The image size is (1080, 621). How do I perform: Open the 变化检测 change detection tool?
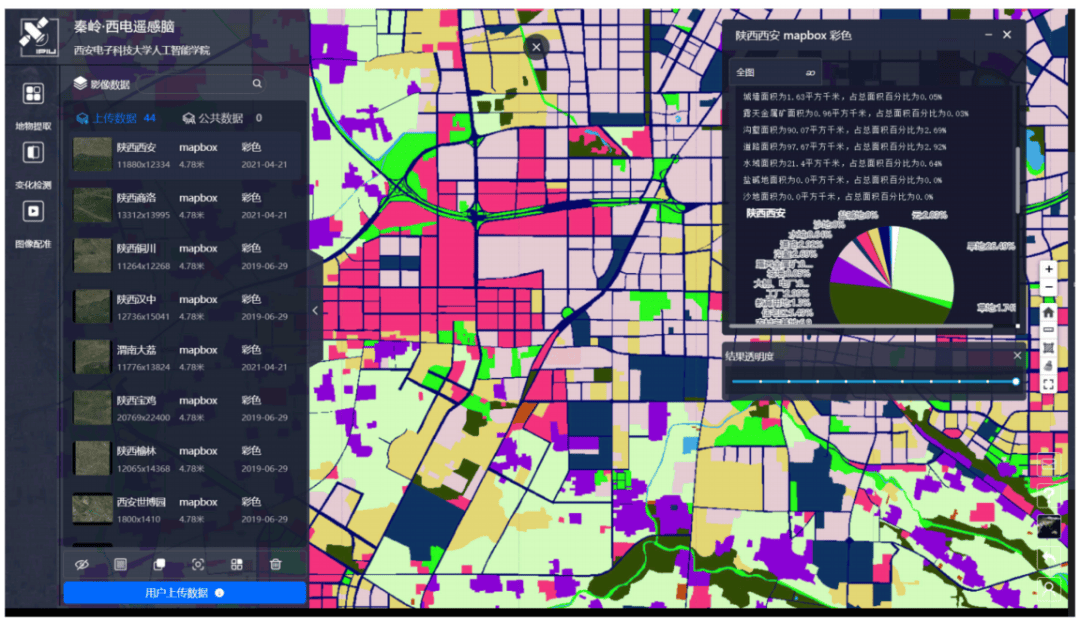coord(33,153)
